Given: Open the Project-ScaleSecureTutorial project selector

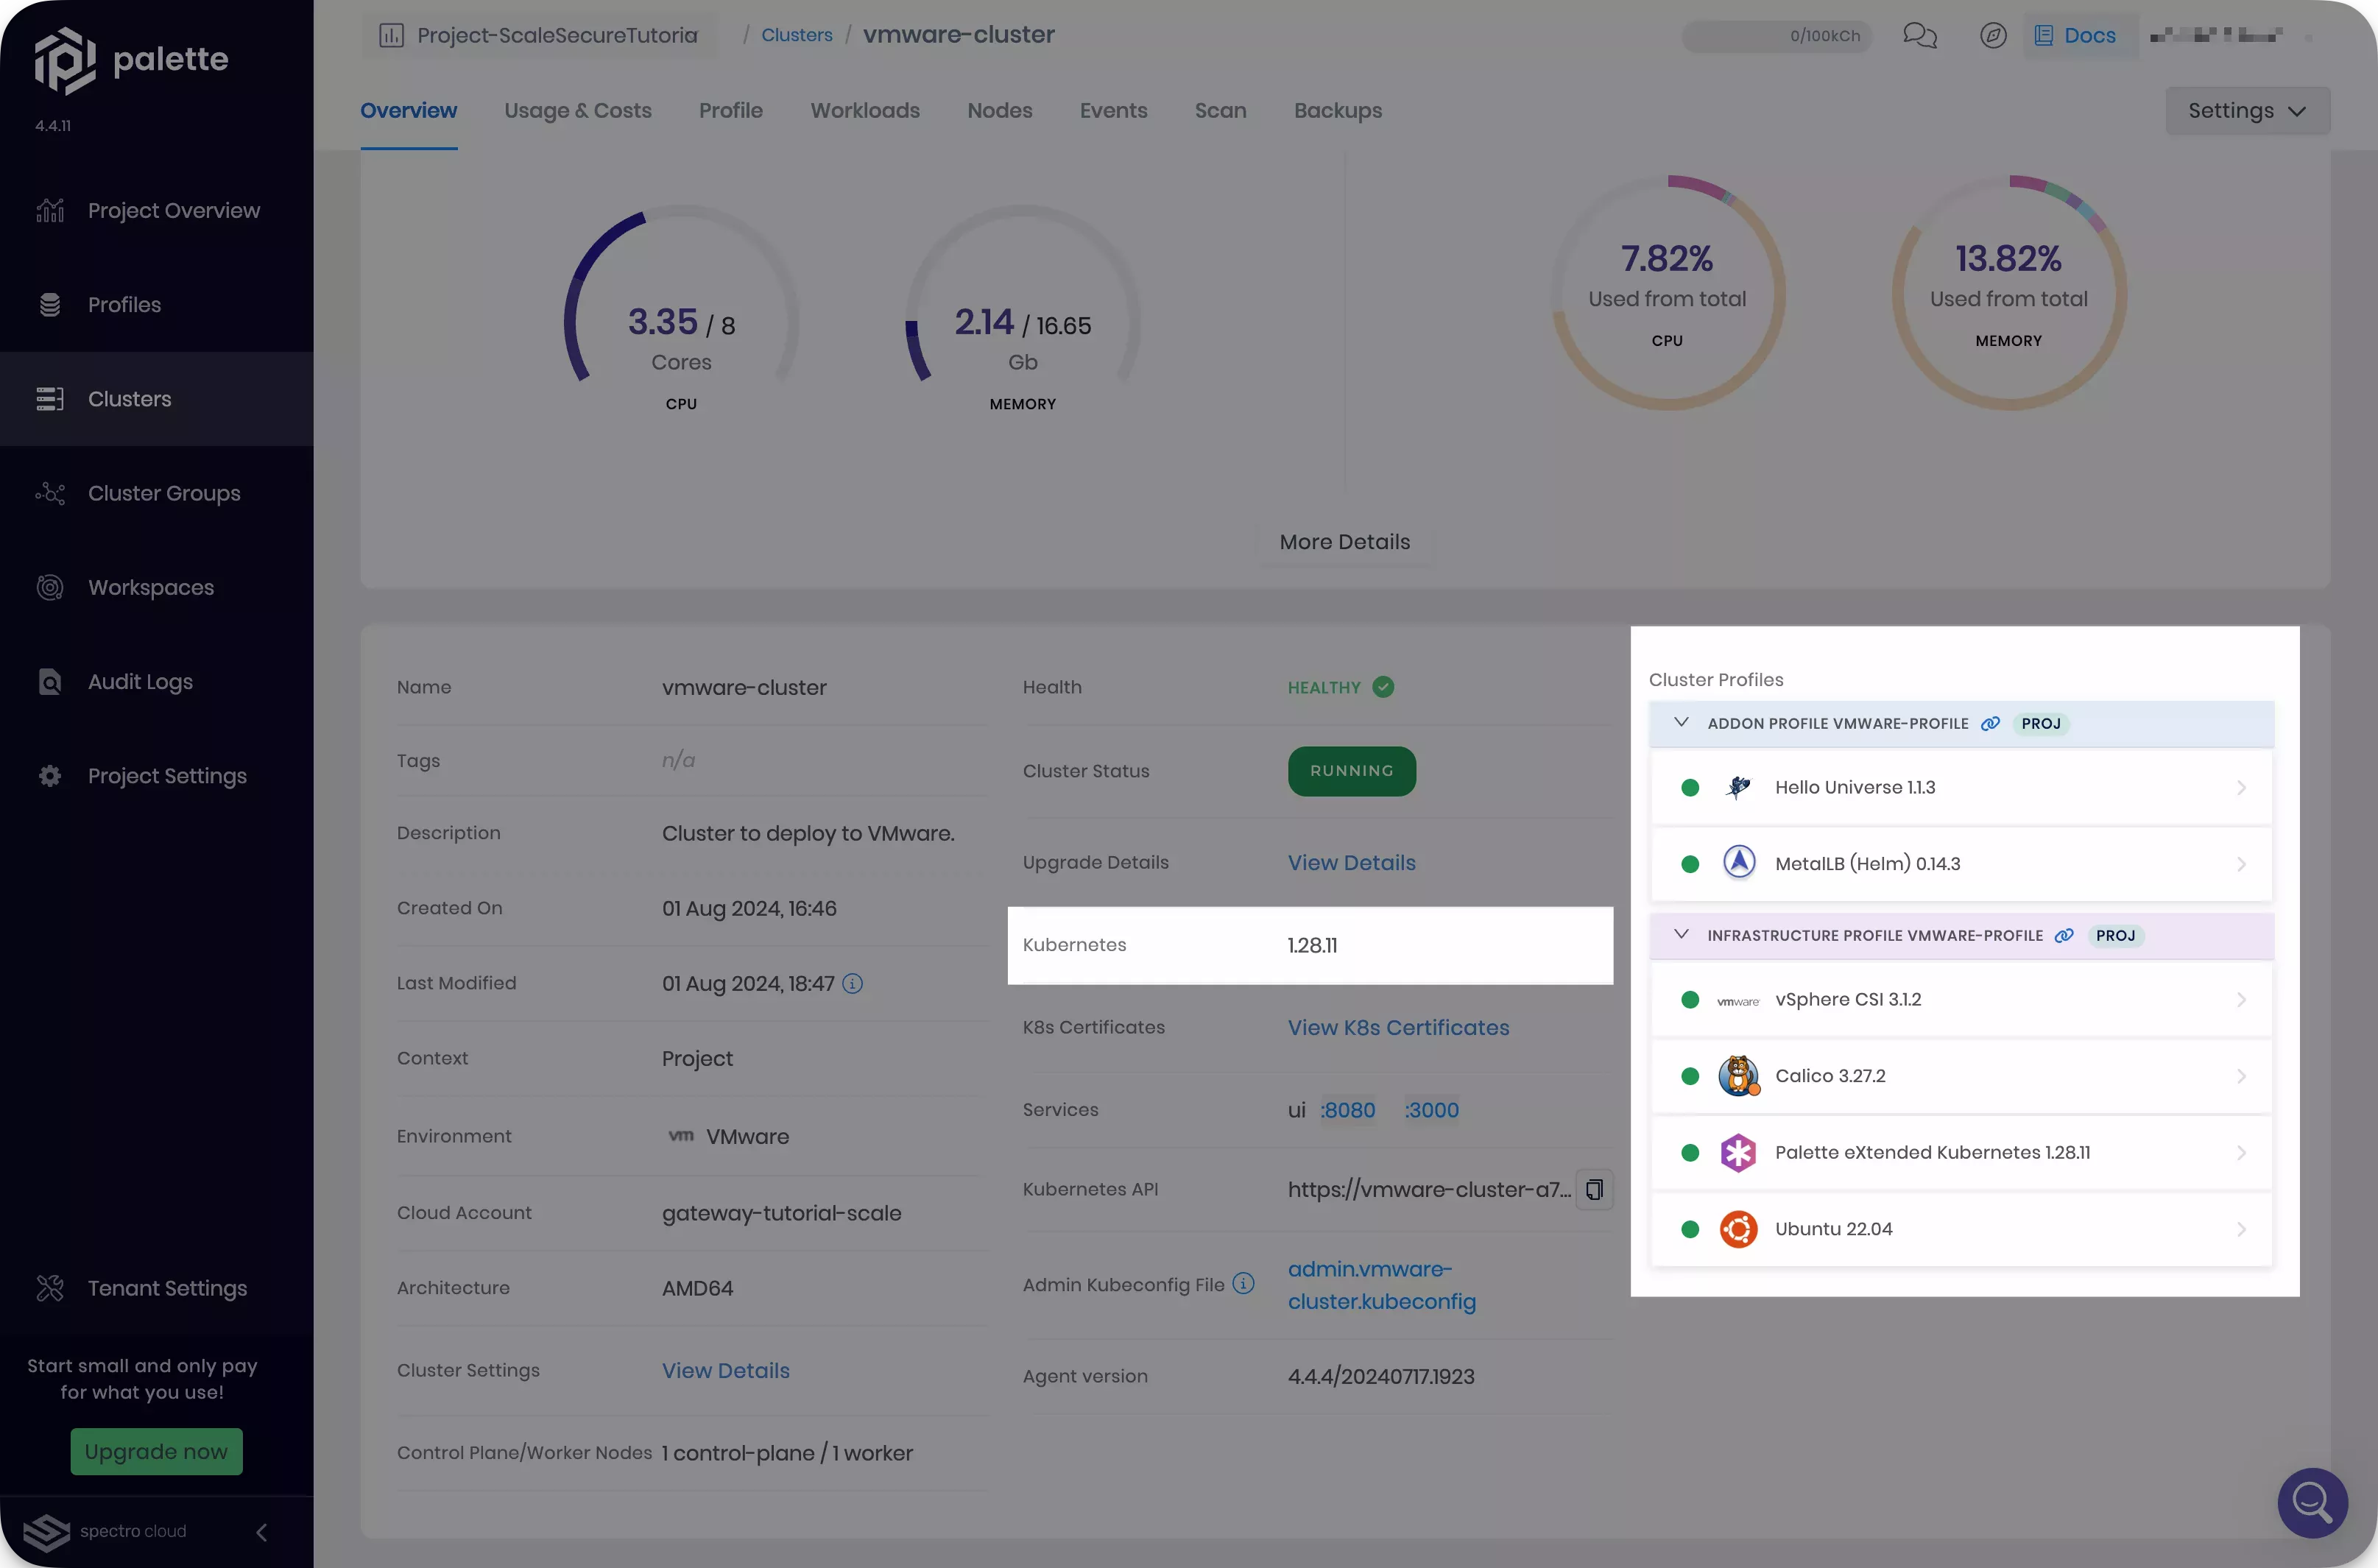Looking at the screenshot, I should coord(540,35).
